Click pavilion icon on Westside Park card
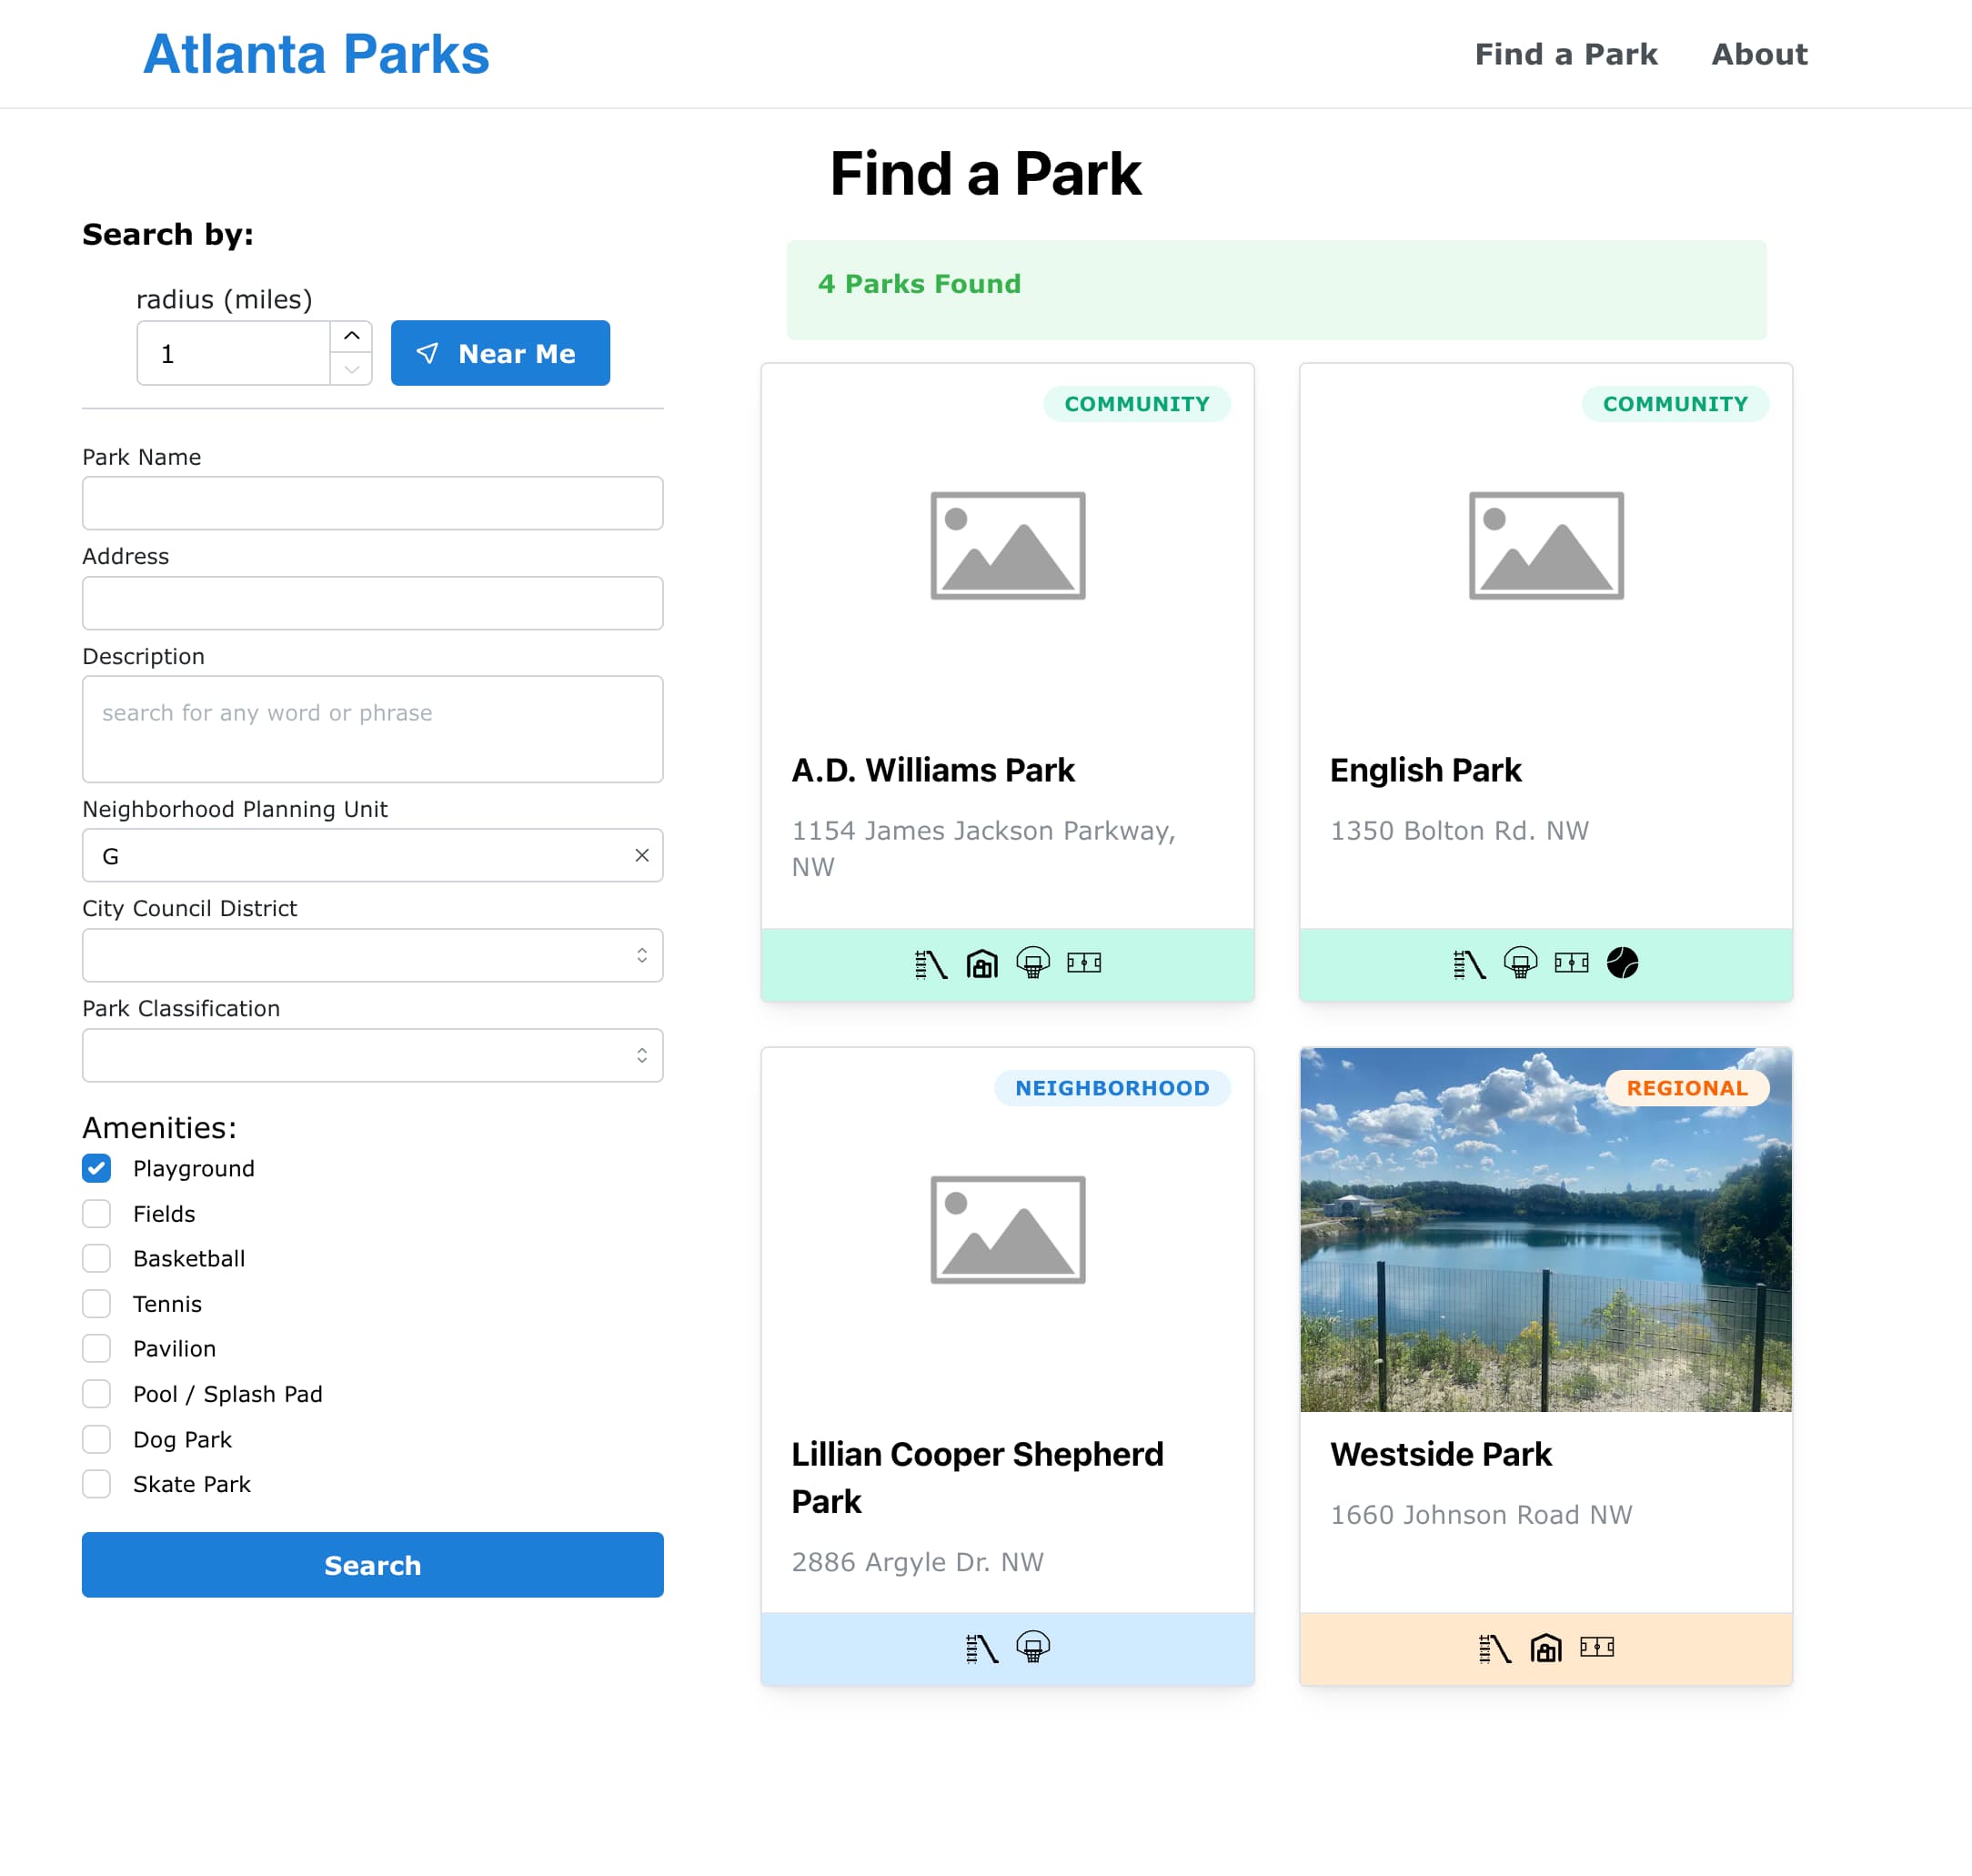 click(1546, 1647)
